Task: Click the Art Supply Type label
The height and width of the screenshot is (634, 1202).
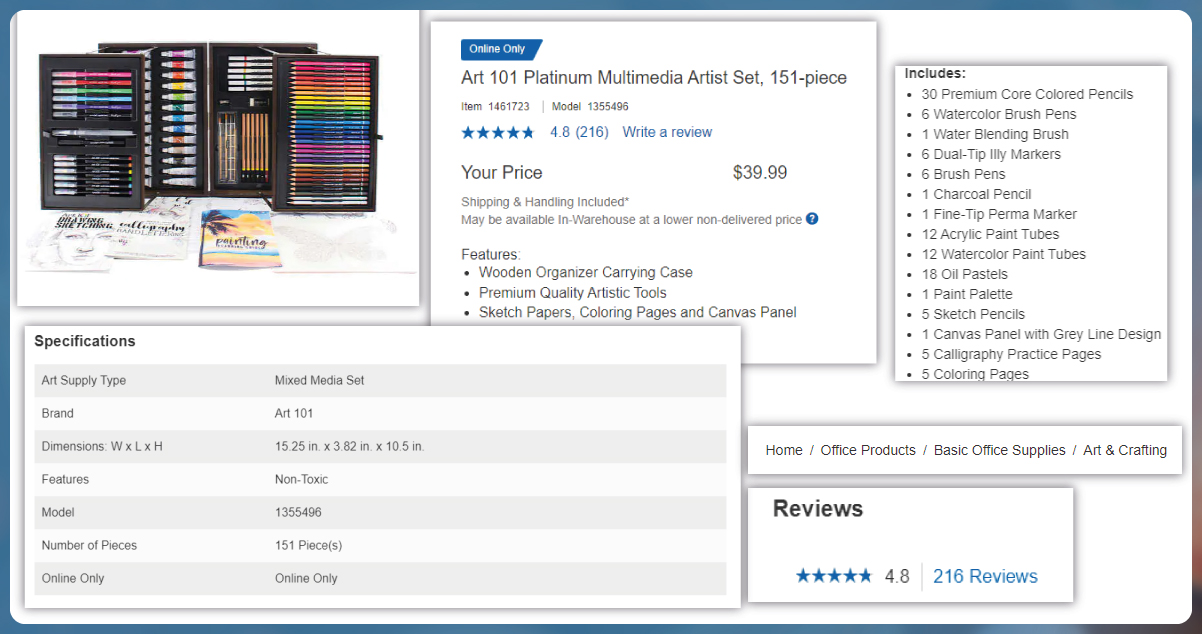Action: [84, 380]
